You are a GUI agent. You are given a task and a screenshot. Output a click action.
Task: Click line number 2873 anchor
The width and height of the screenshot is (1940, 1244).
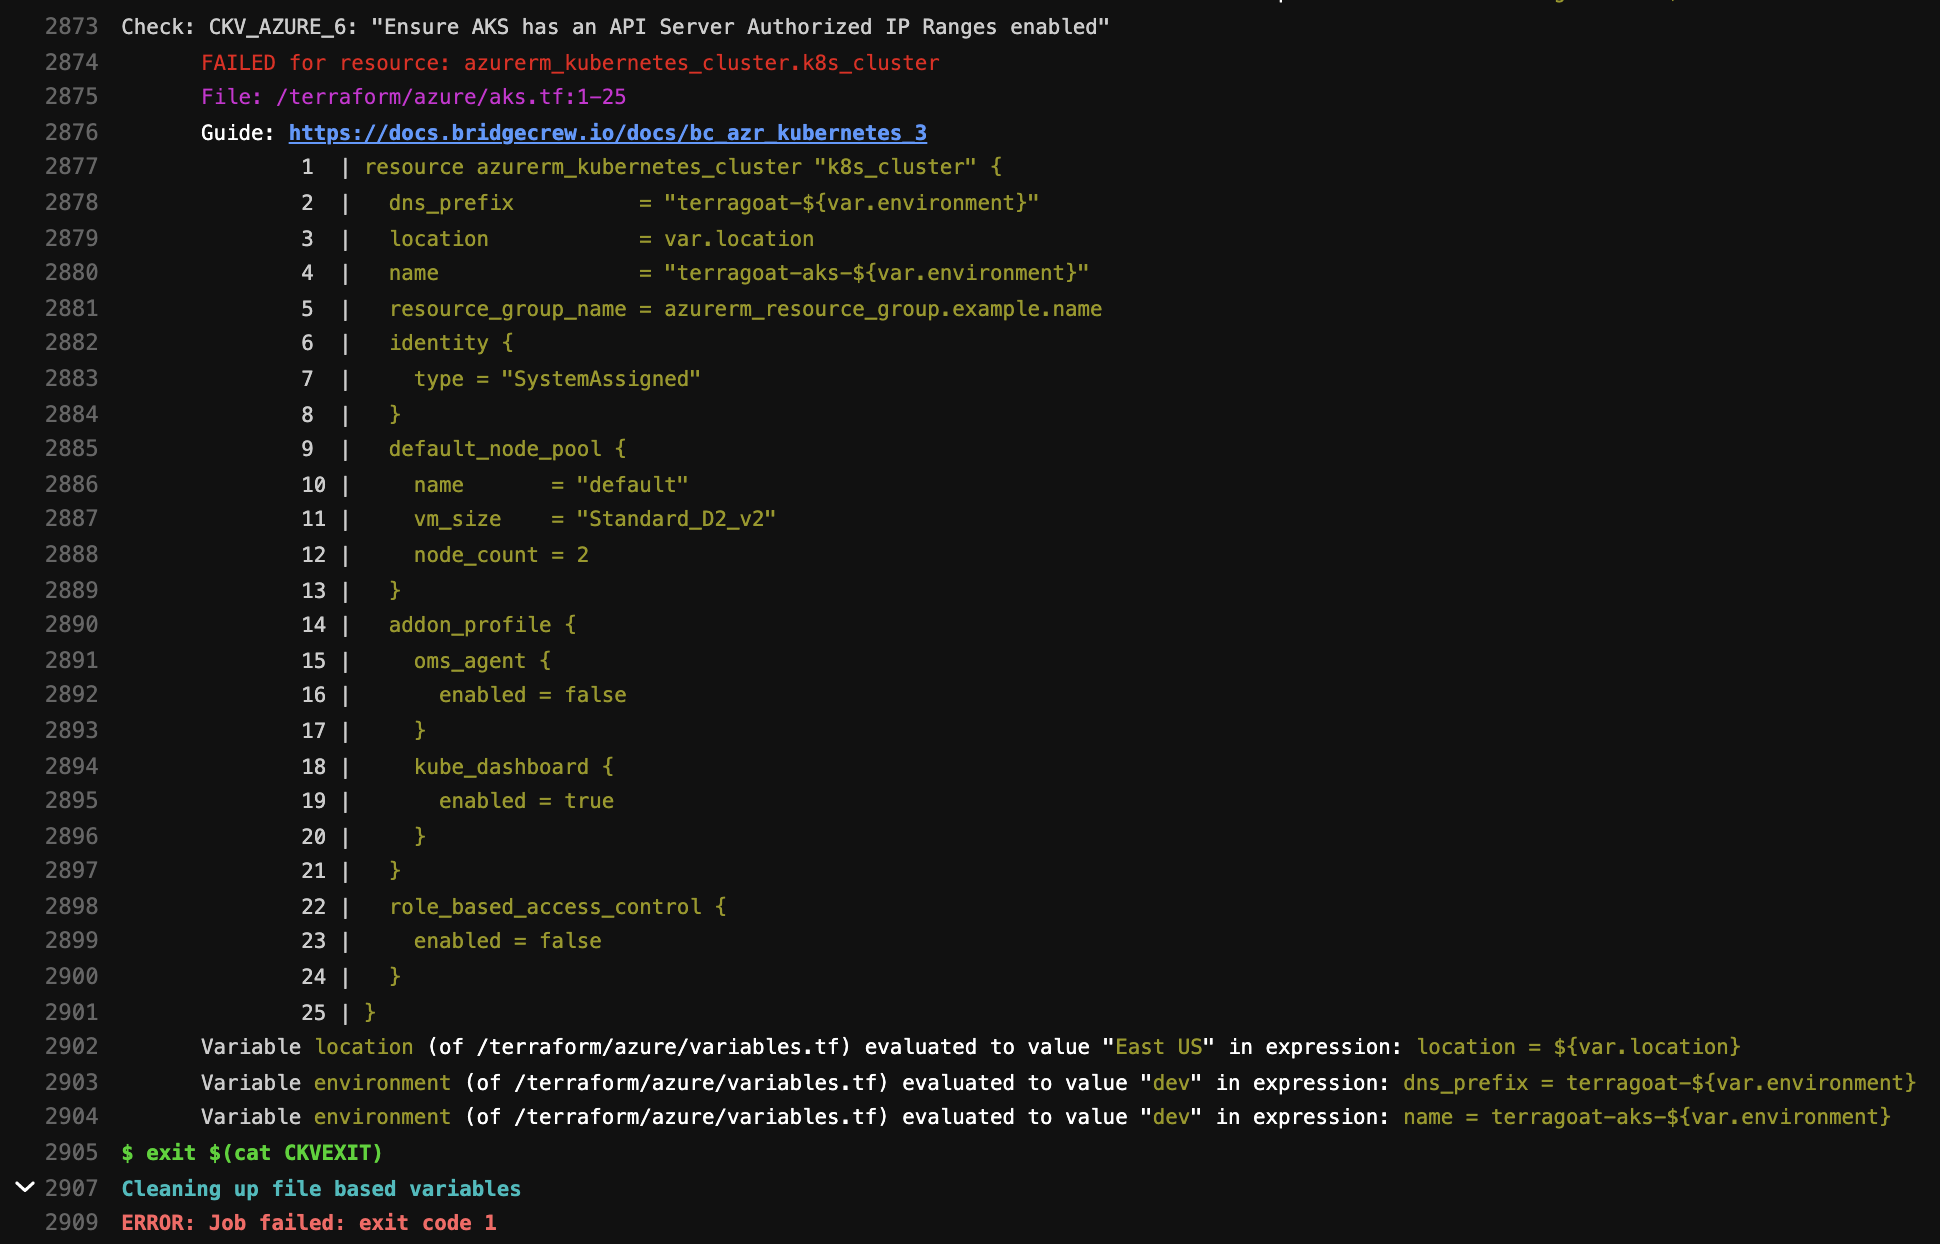pos(71,27)
